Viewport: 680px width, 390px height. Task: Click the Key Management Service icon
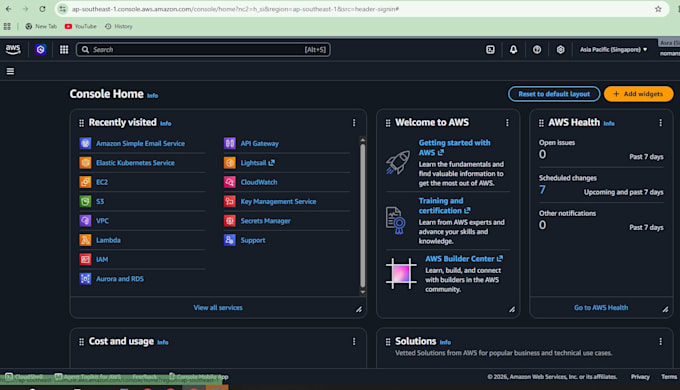pos(230,201)
